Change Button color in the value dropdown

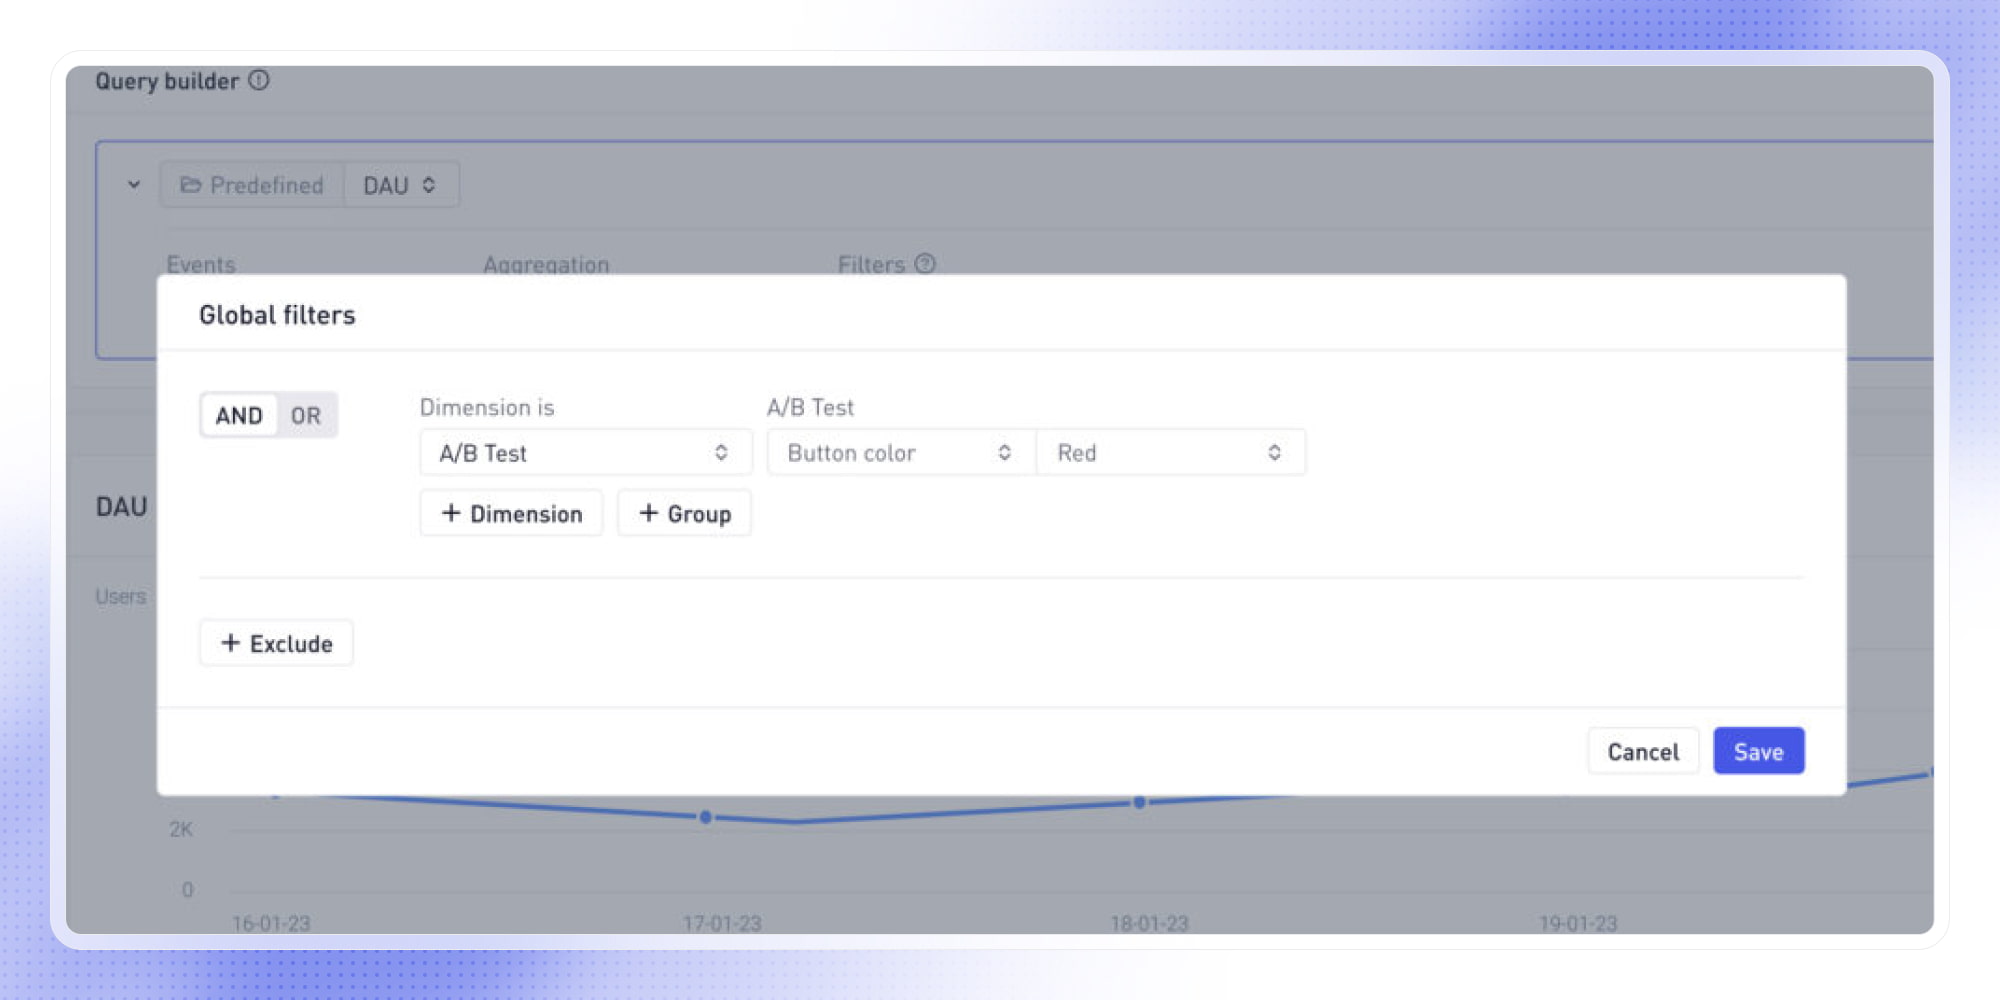(897, 452)
